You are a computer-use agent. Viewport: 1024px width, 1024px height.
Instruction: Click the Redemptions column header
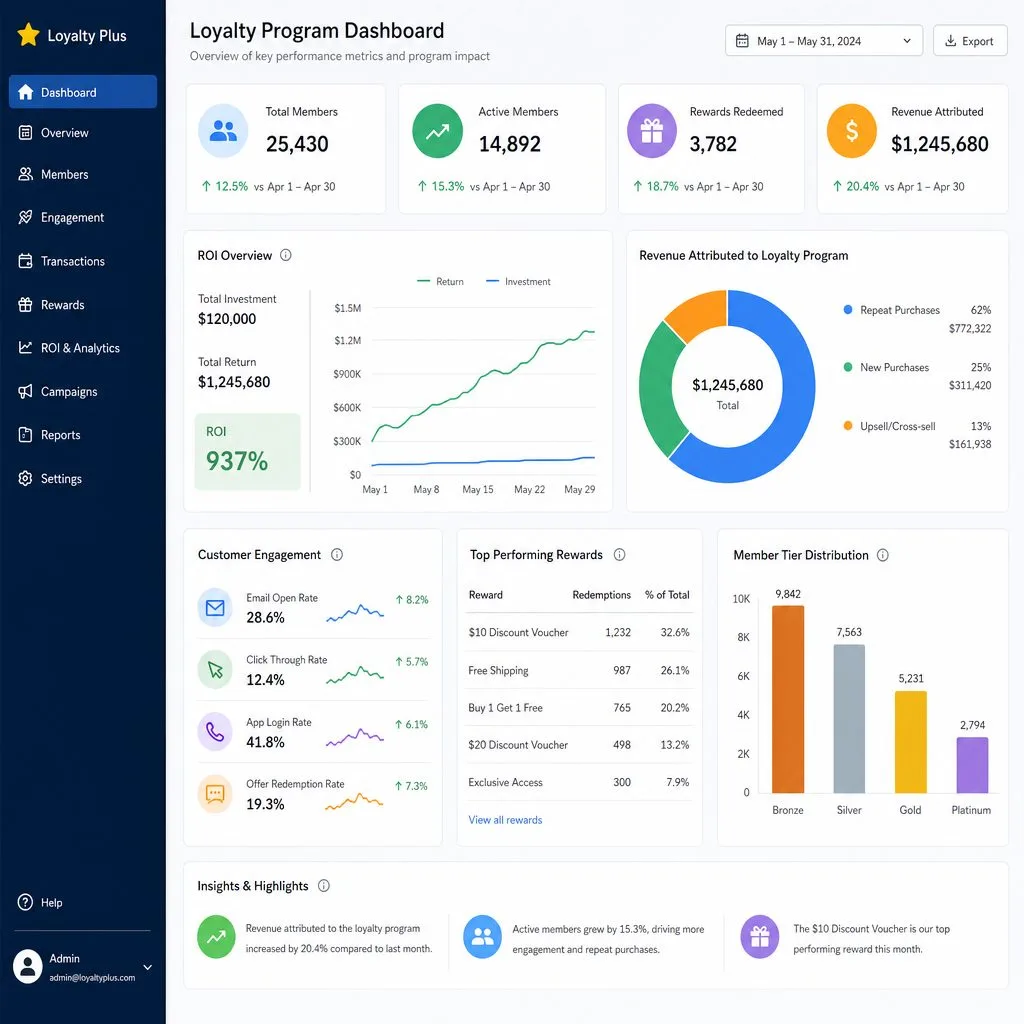pos(601,595)
